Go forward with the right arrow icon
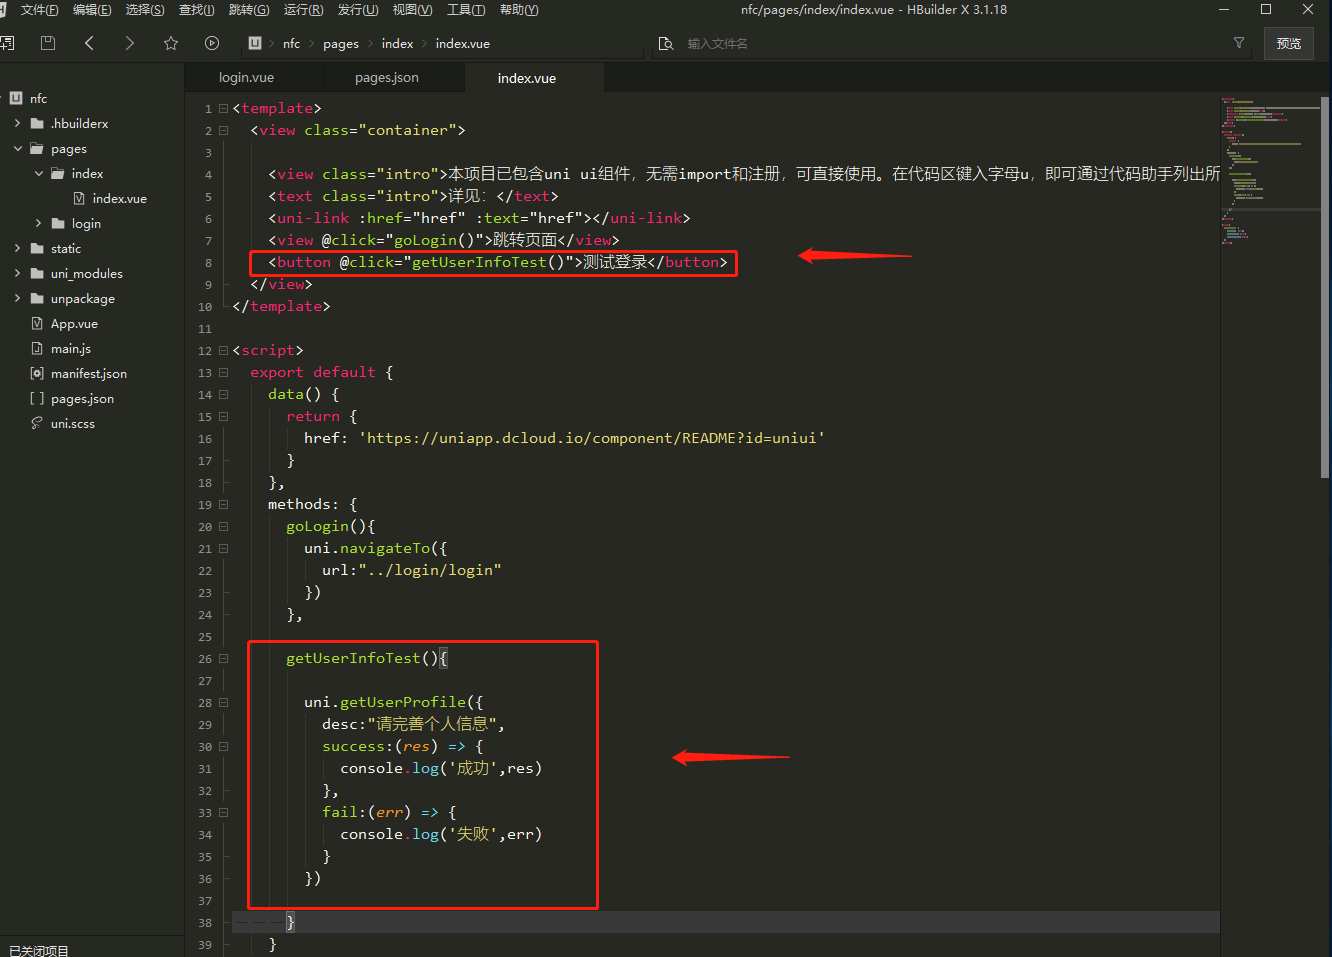 pos(129,43)
